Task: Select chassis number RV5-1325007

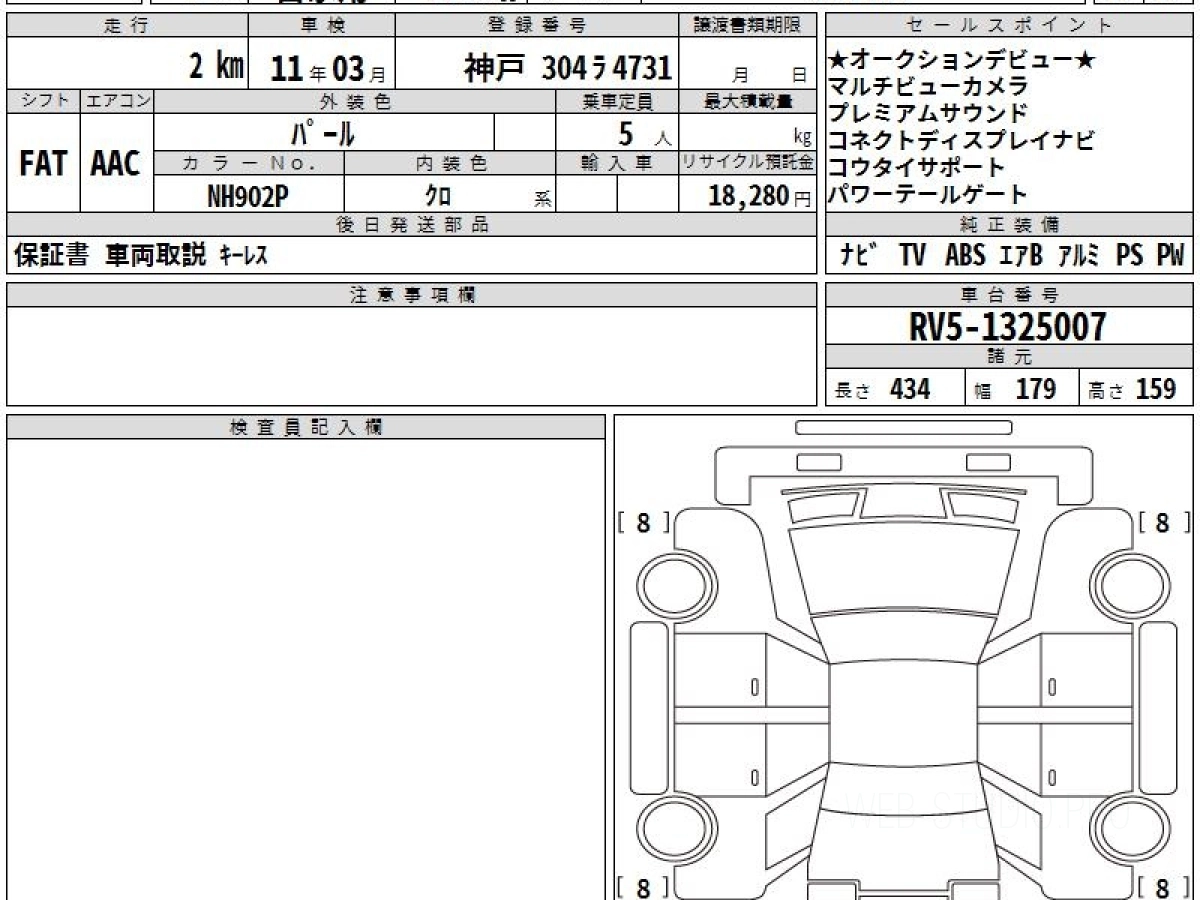Action: click(x=1007, y=327)
